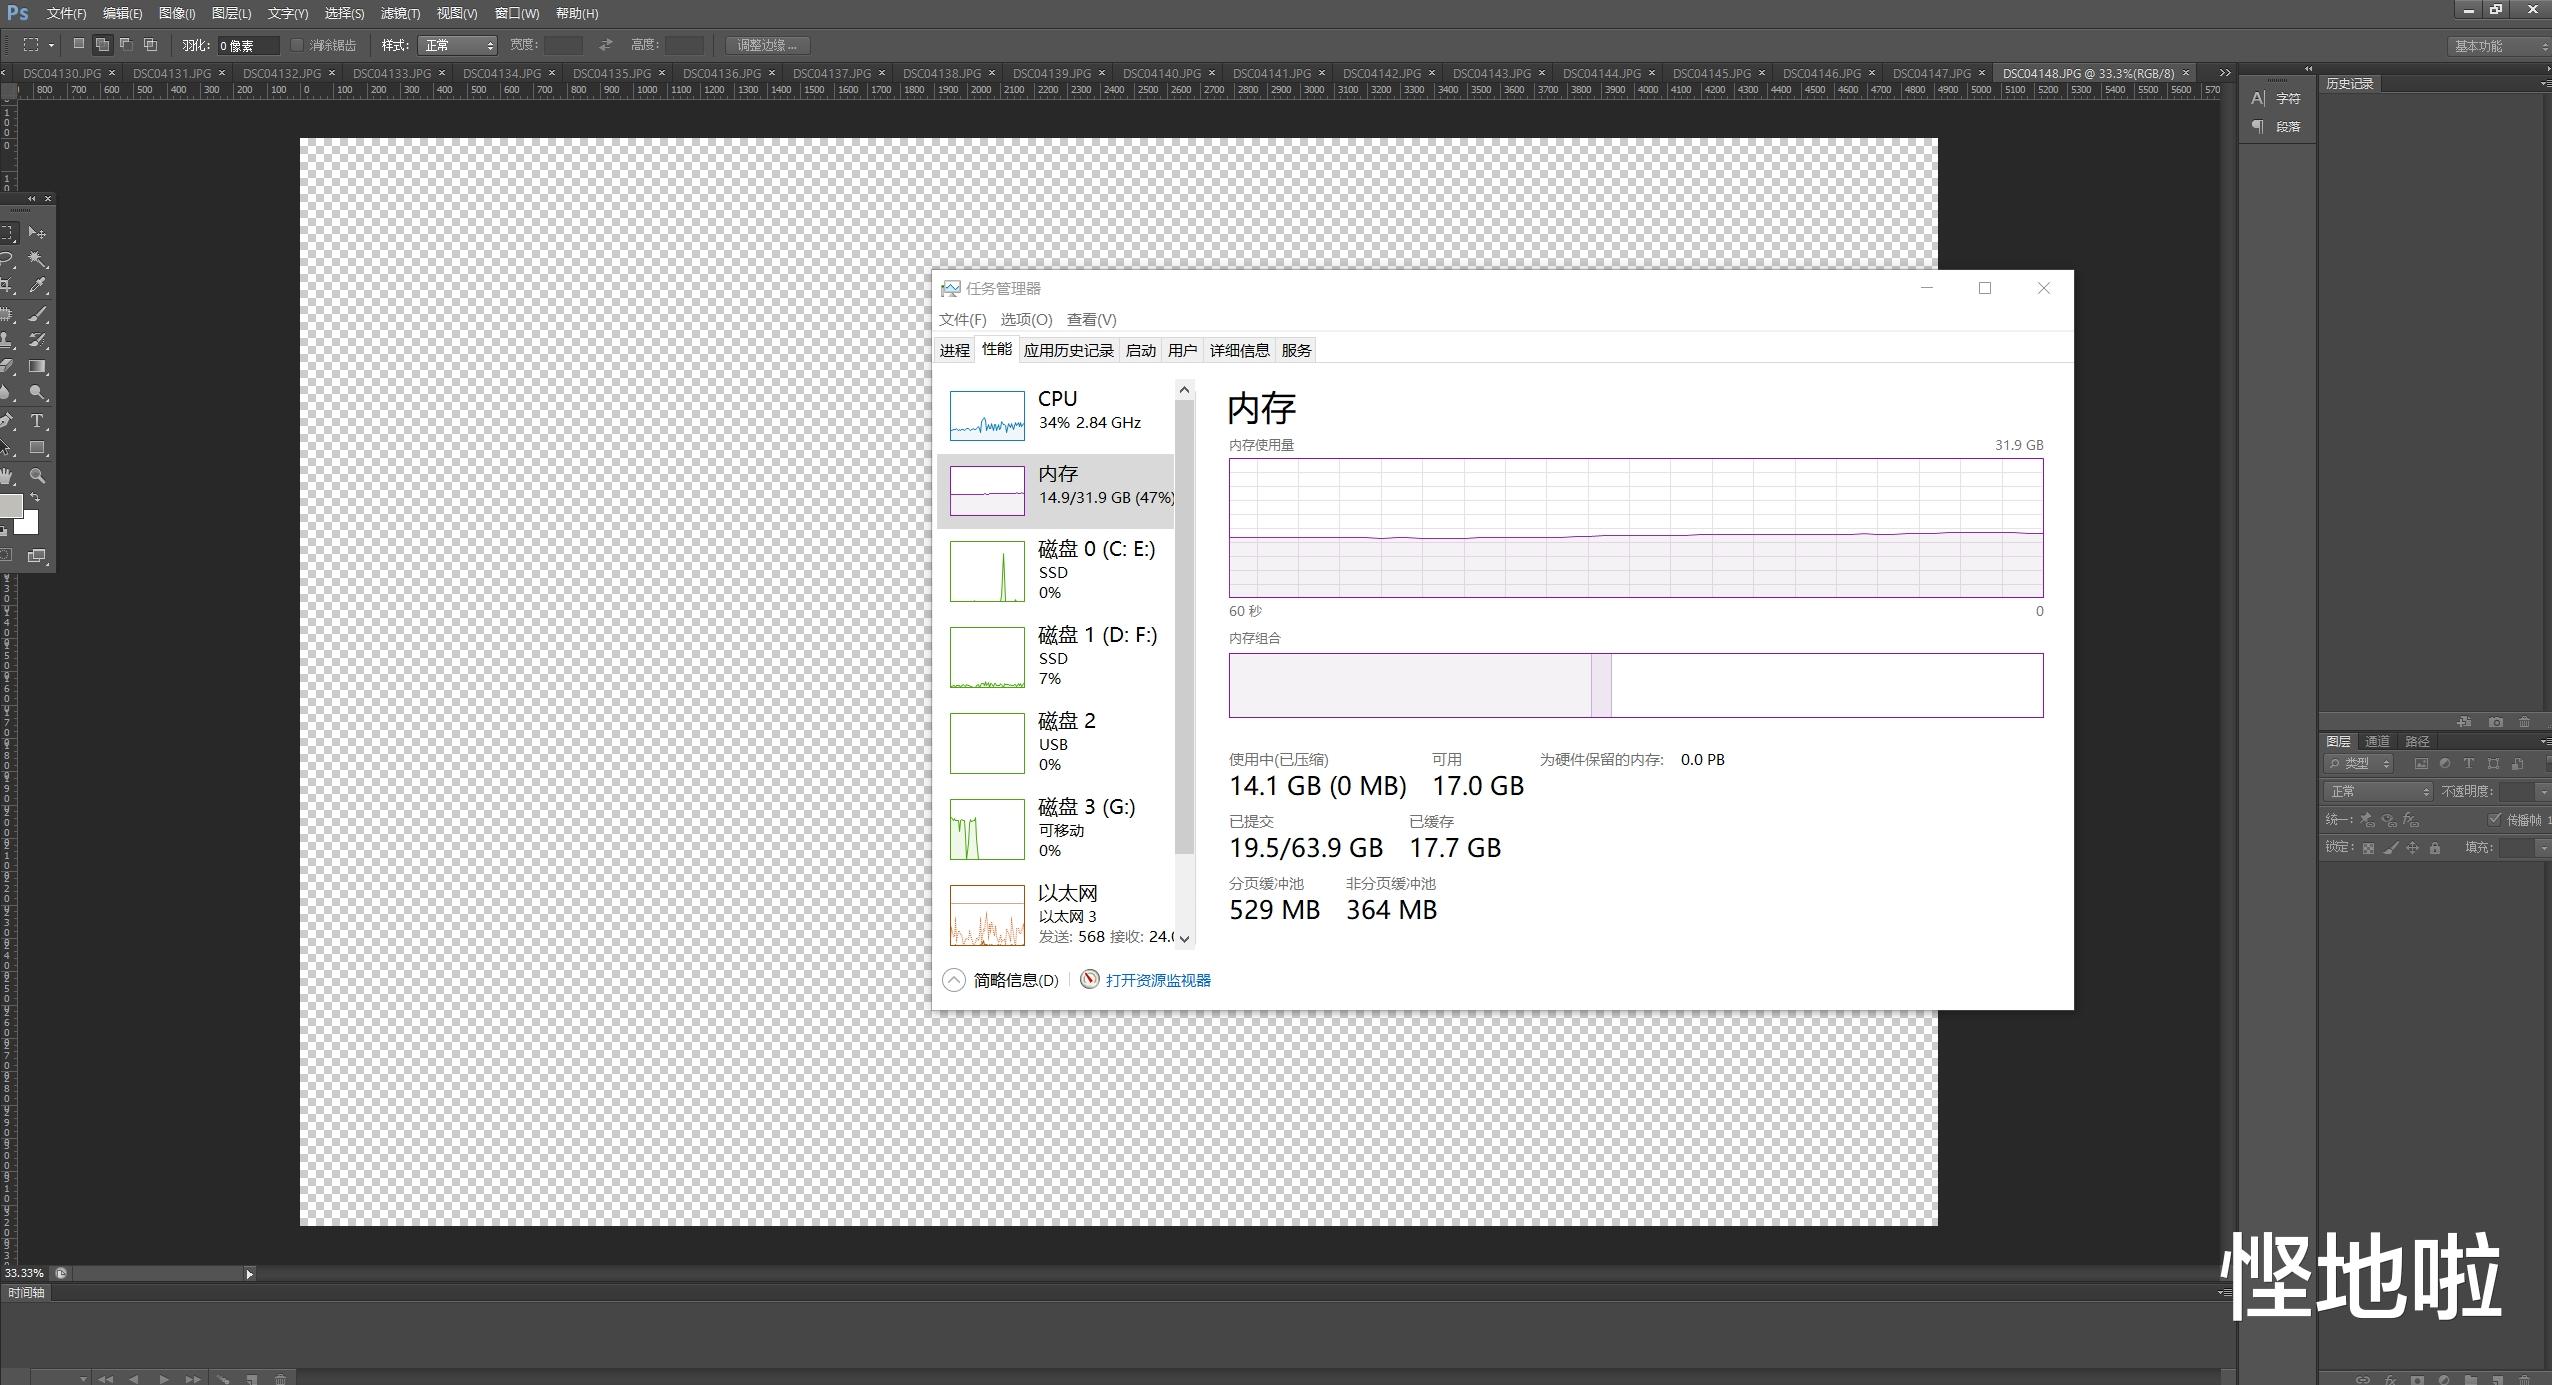This screenshot has height=1385, width=2552.
Task: Toggle unify layer position button
Action: (x=2367, y=820)
